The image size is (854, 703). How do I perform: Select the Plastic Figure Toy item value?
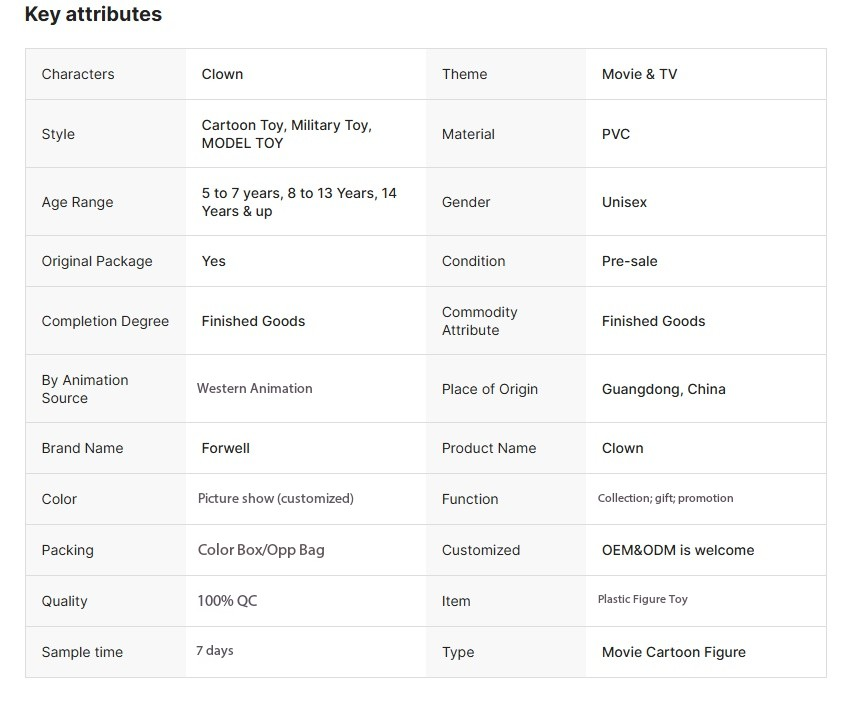pyautogui.click(x=642, y=599)
